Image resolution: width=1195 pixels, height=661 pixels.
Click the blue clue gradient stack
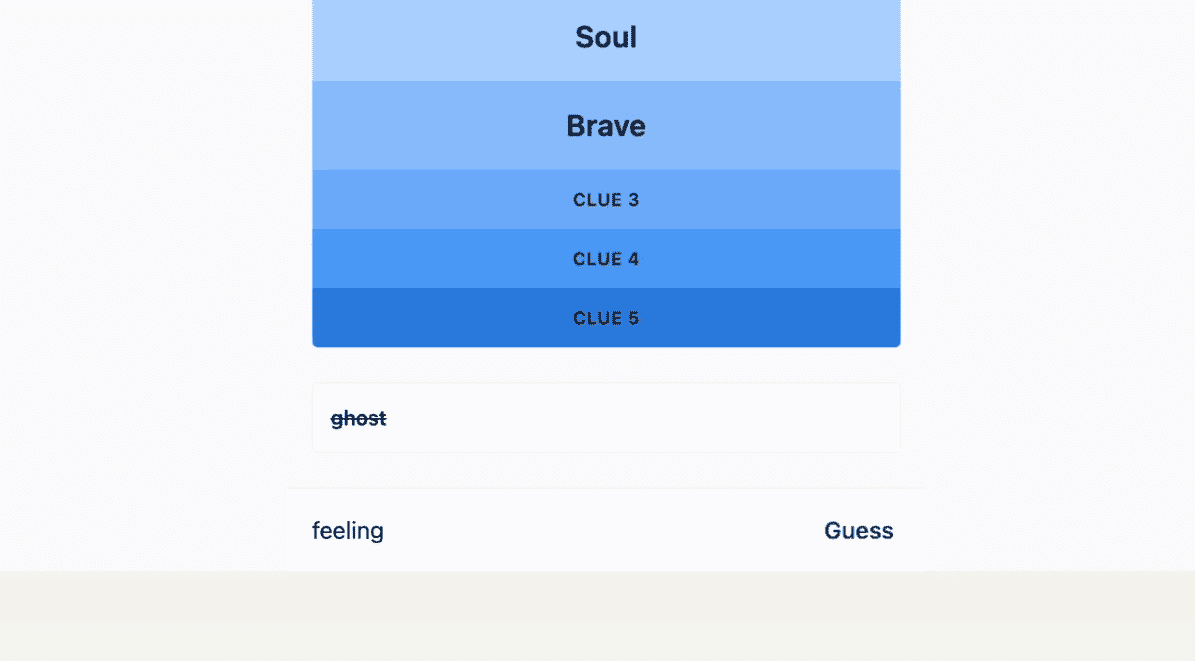[606, 175]
